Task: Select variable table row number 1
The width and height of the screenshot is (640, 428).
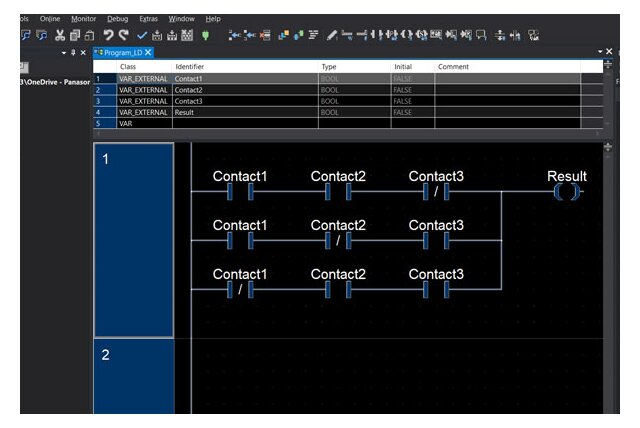Action: [105, 79]
